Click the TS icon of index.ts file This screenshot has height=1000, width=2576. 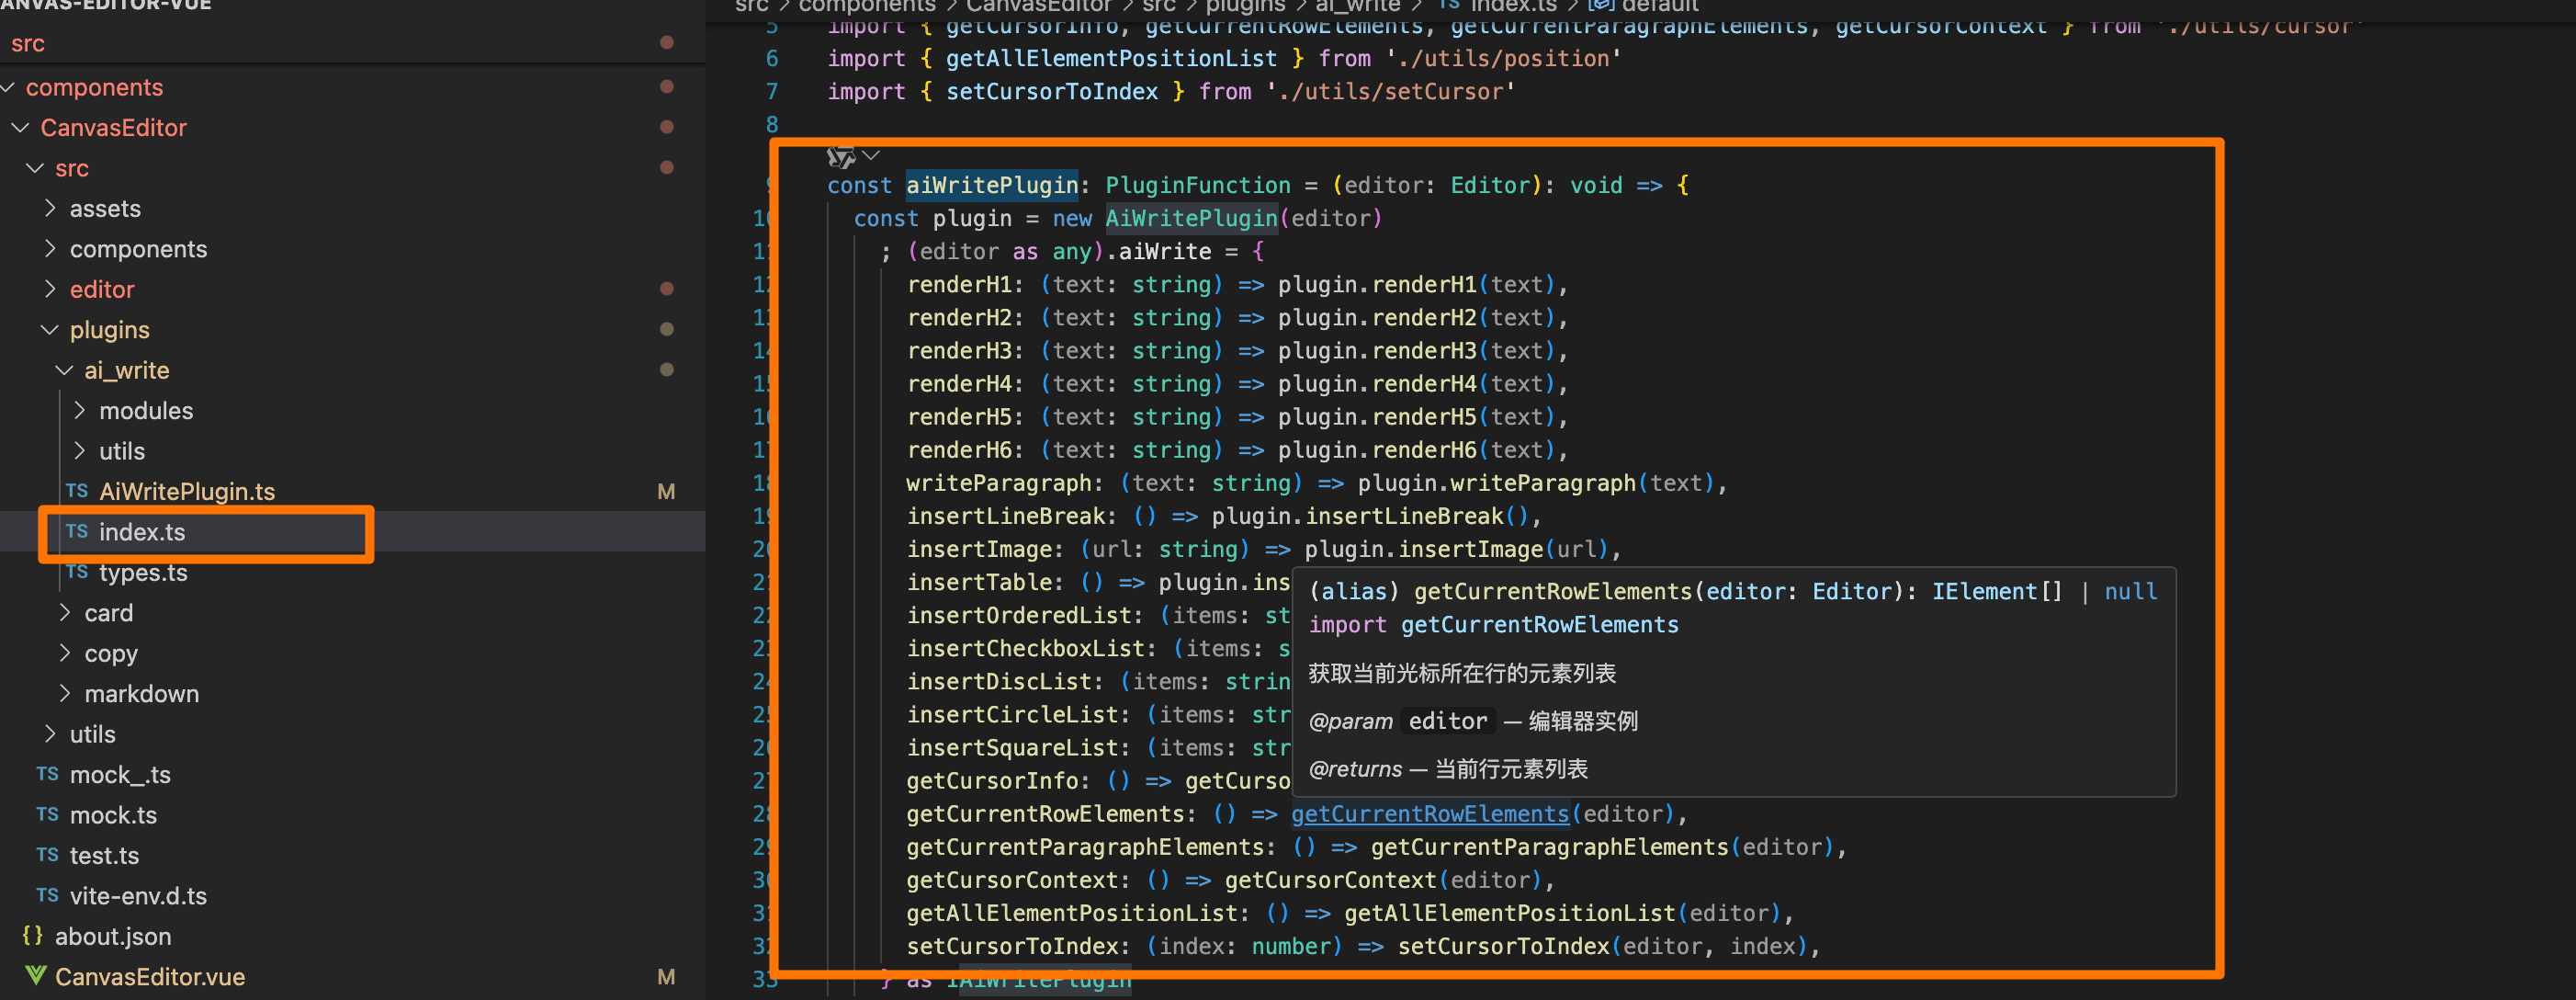(x=77, y=532)
